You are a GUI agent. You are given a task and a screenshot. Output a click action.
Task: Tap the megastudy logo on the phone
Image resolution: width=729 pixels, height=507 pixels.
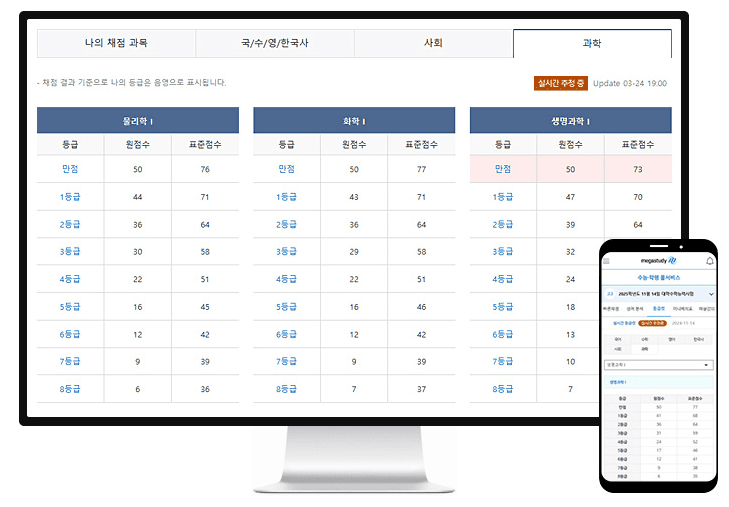[659, 261]
